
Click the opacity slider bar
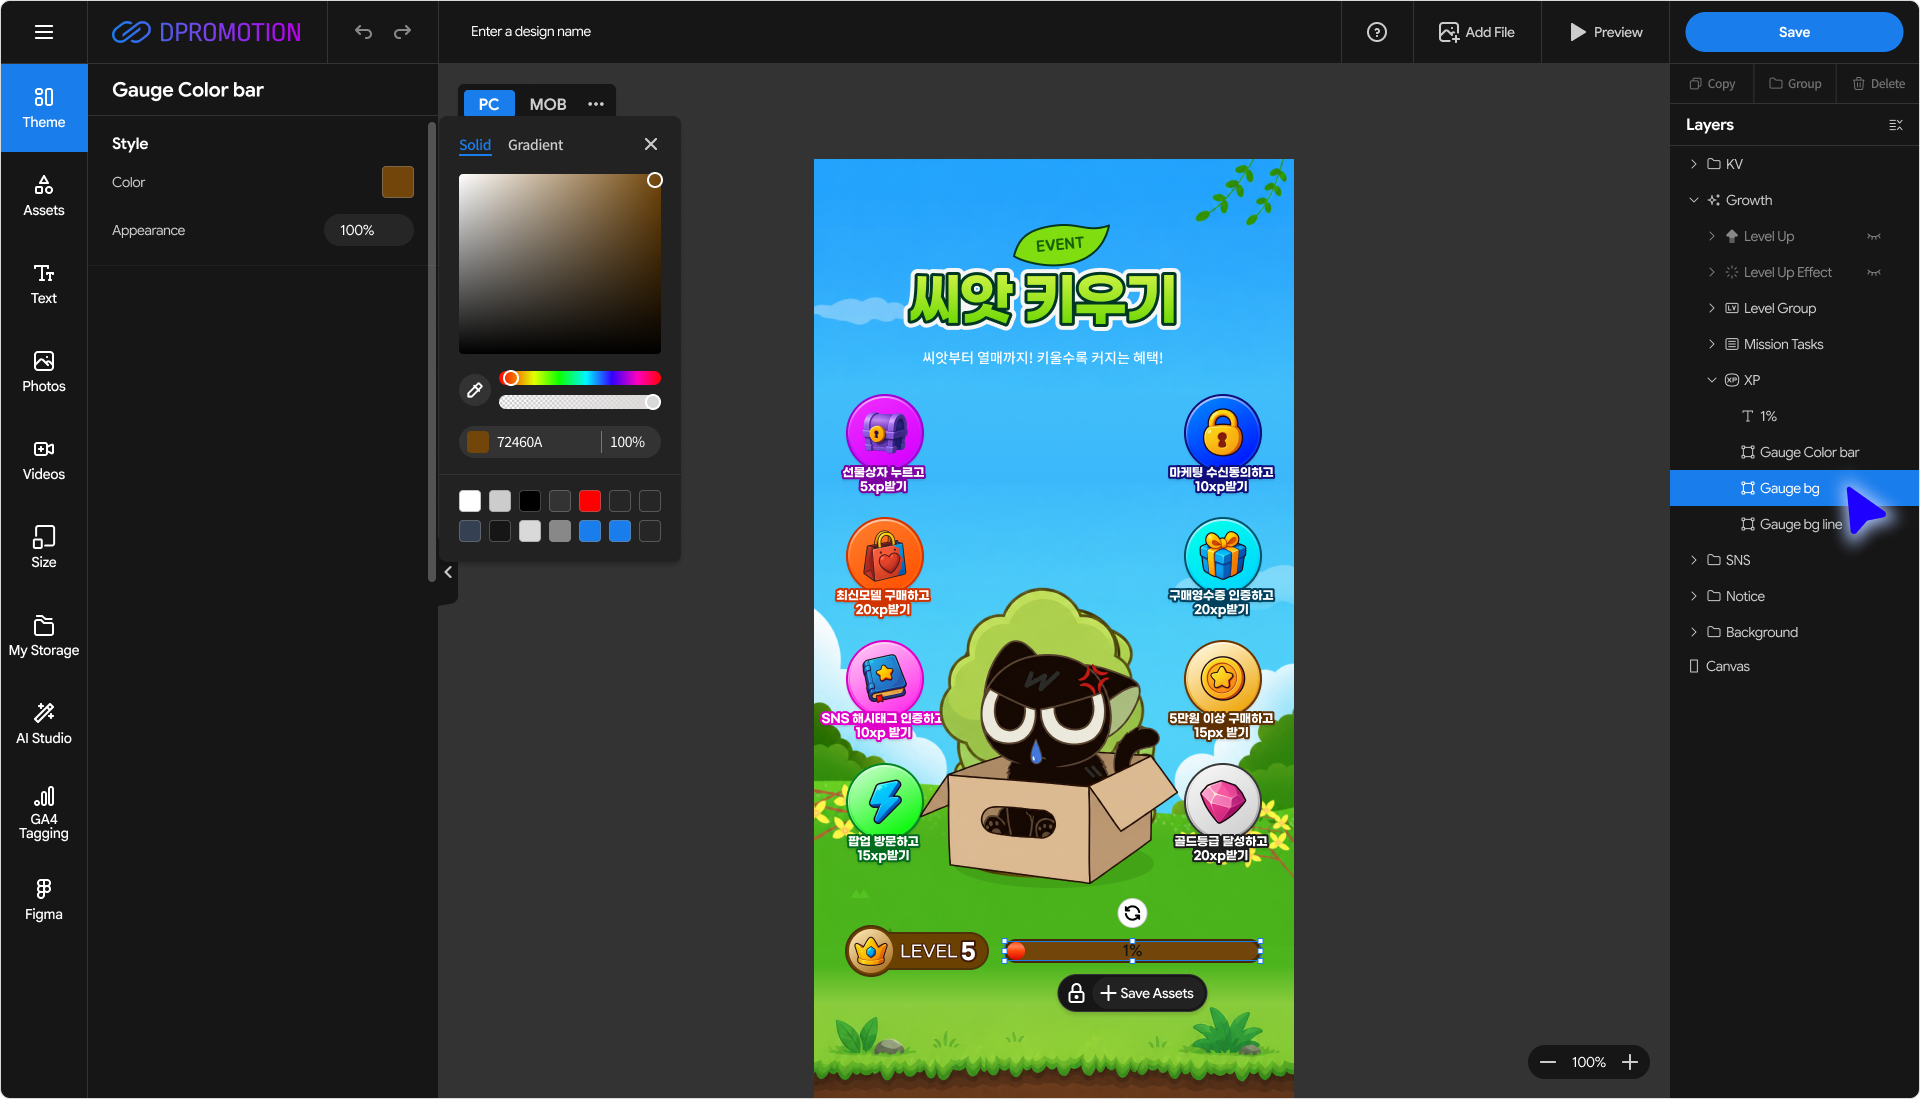click(x=580, y=402)
